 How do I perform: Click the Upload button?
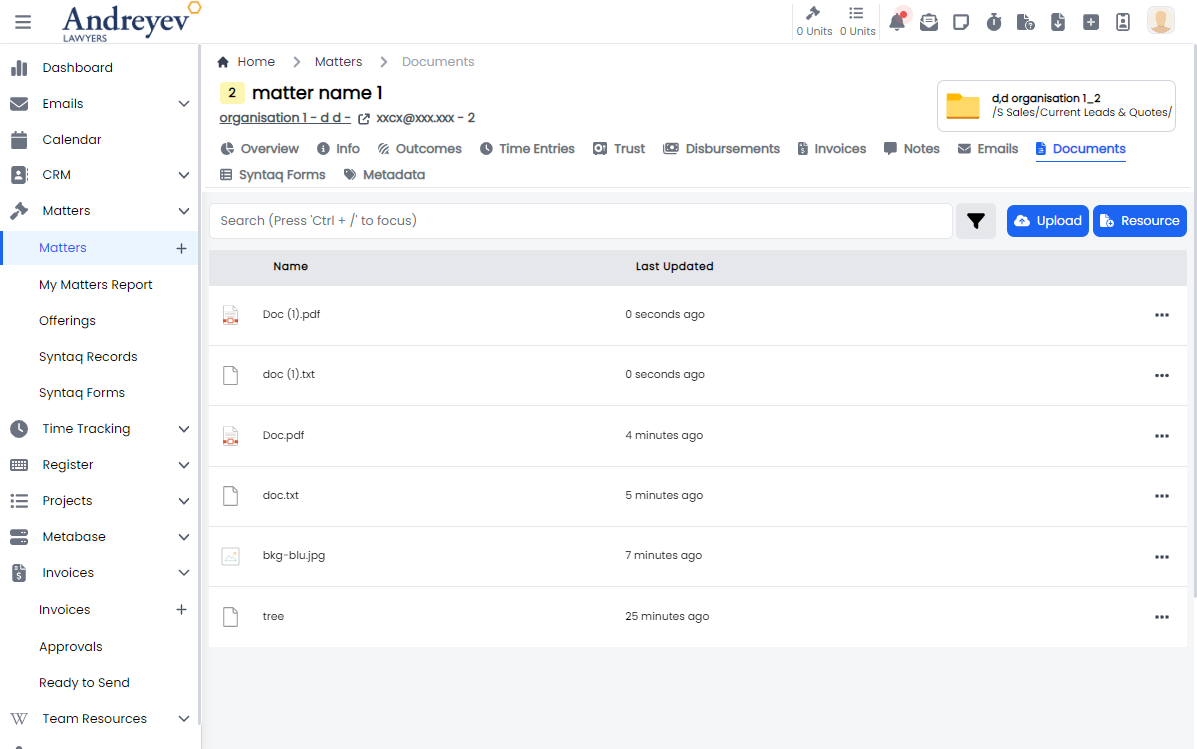point(1047,221)
